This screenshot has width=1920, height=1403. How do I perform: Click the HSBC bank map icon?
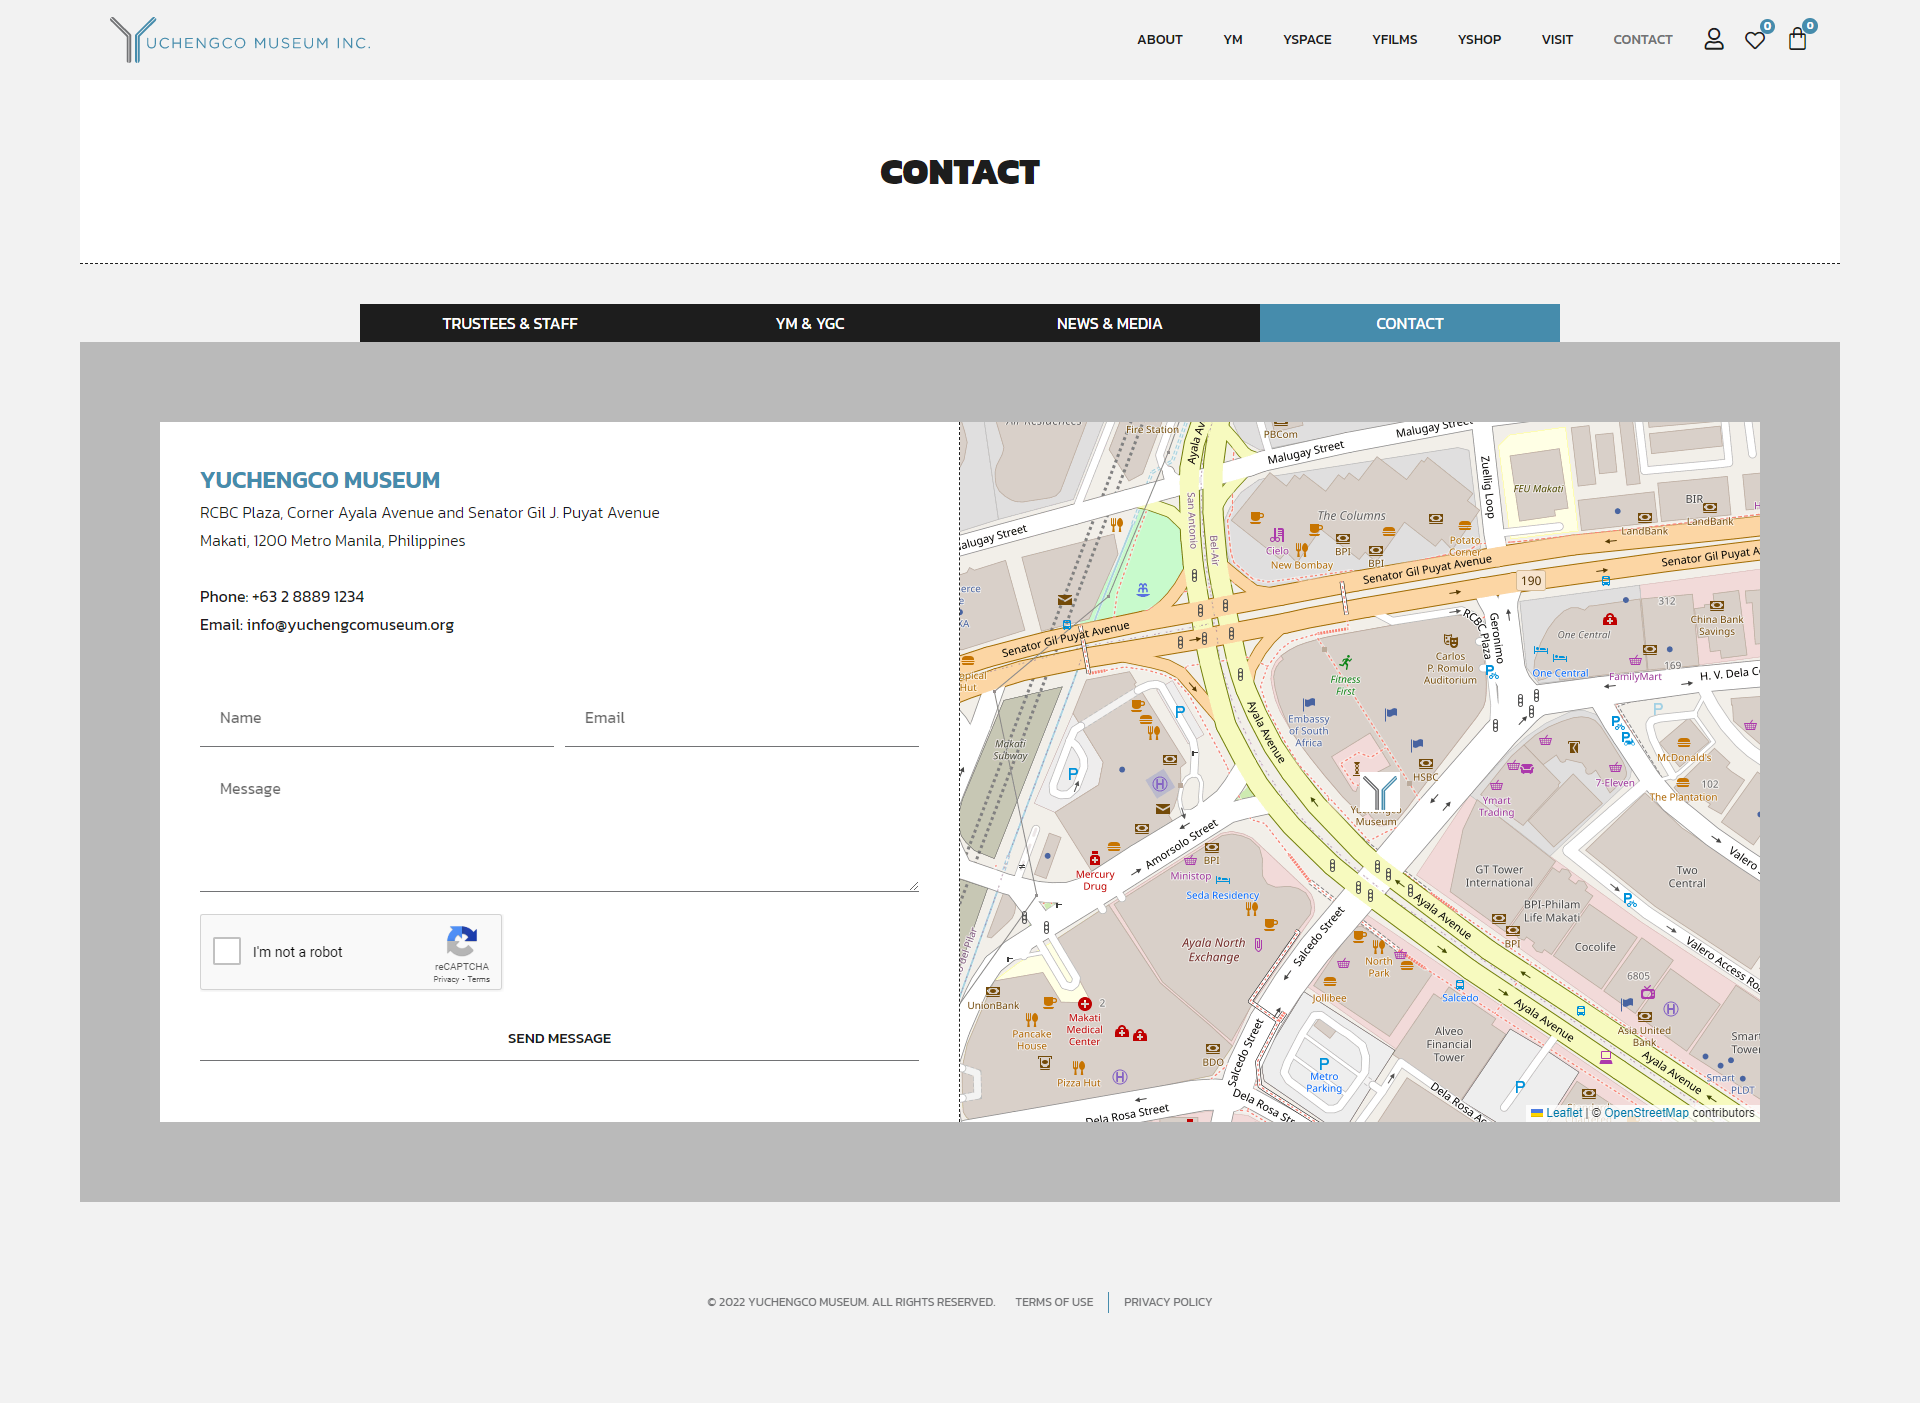point(1426,764)
